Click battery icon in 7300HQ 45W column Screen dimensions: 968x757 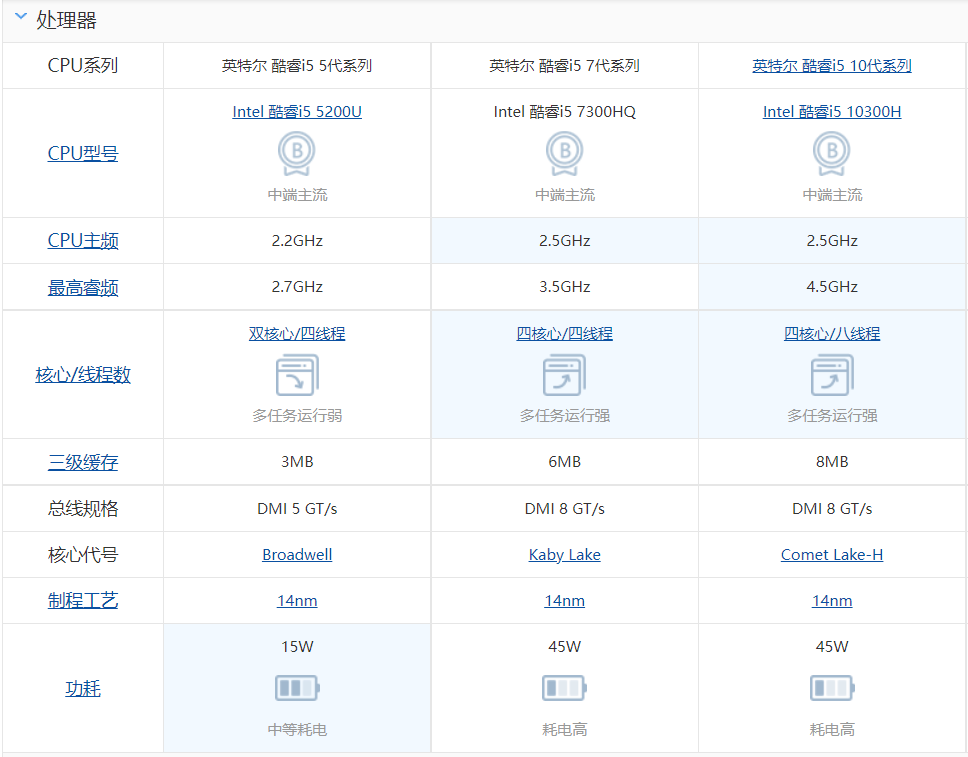564,688
